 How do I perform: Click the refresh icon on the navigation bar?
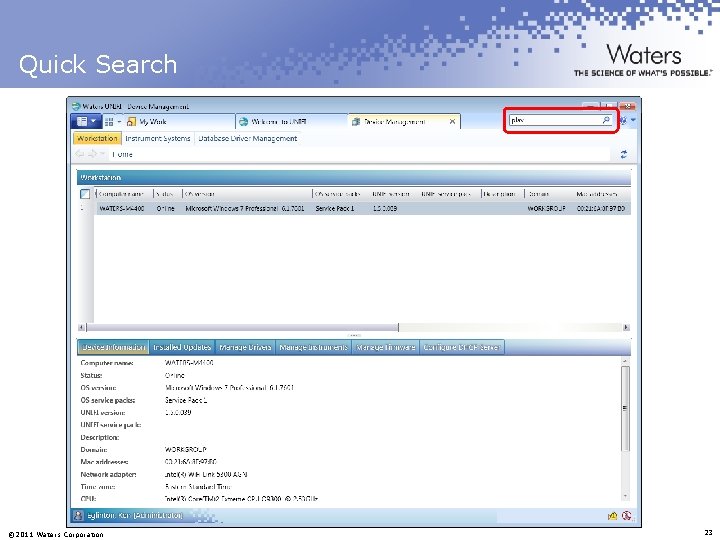pos(624,154)
